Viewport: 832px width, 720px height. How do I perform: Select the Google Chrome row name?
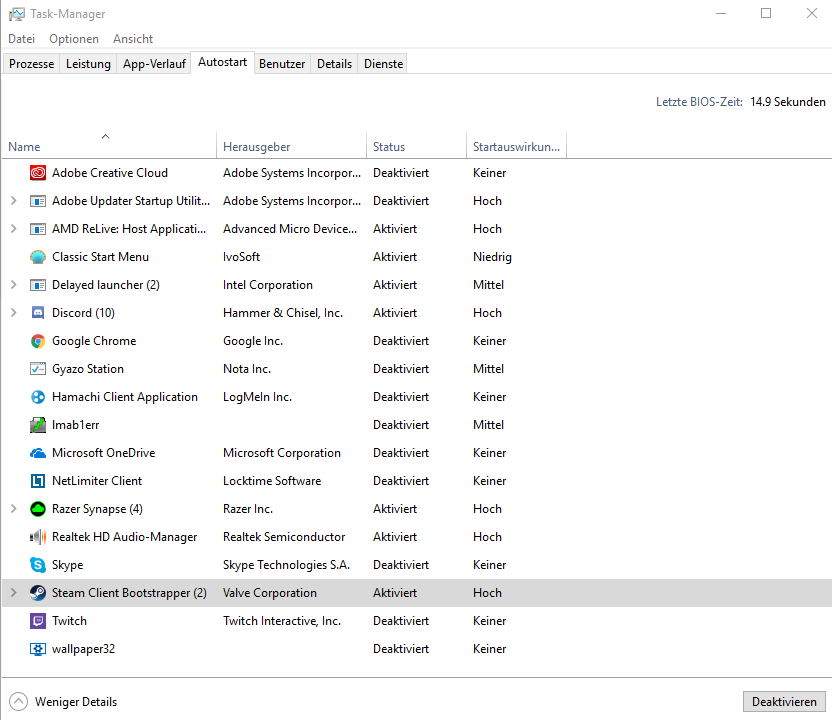coord(94,341)
